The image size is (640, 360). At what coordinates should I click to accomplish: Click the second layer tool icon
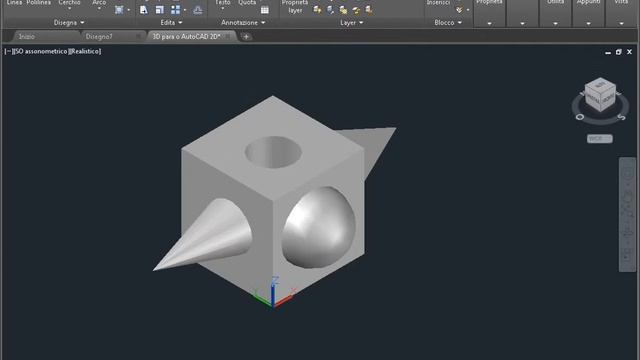pyautogui.click(x=330, y=10)
